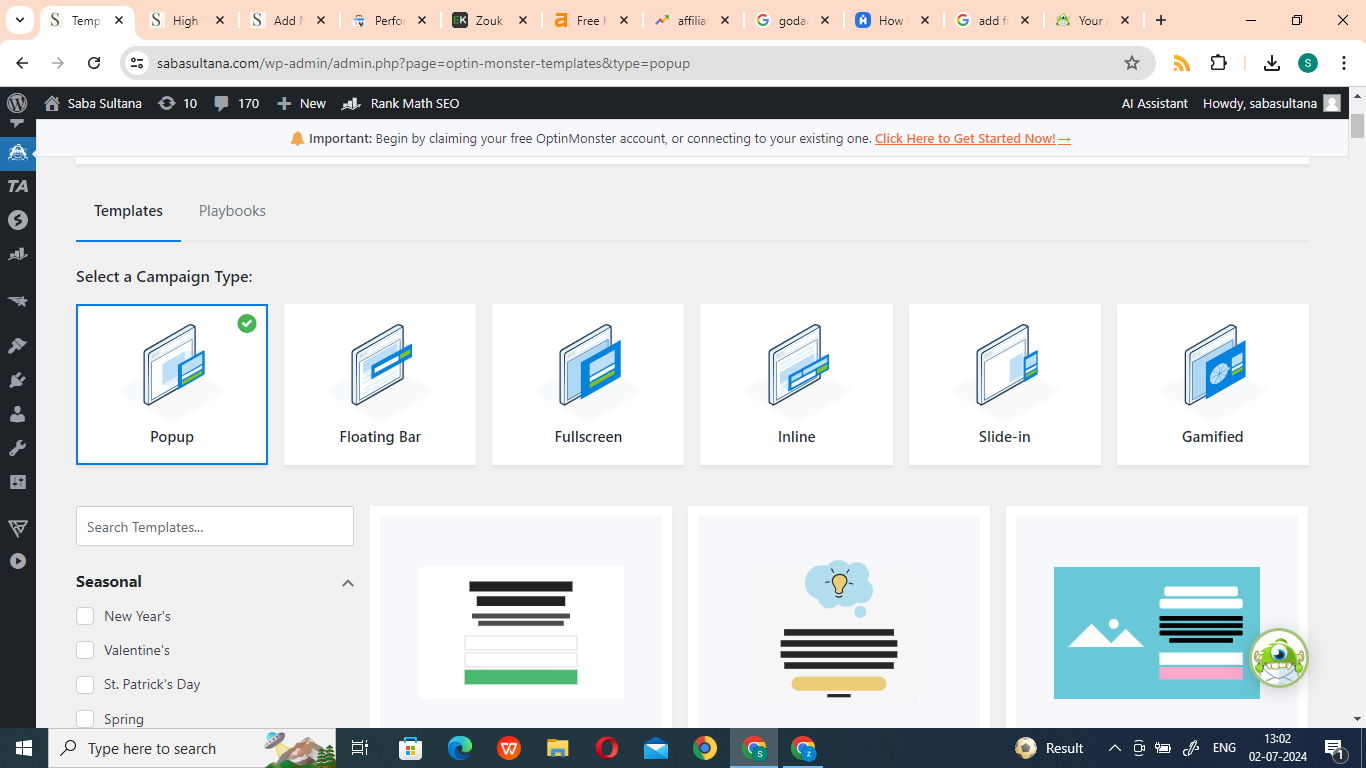Expand the hidden system tray icons

point(1114,748)
